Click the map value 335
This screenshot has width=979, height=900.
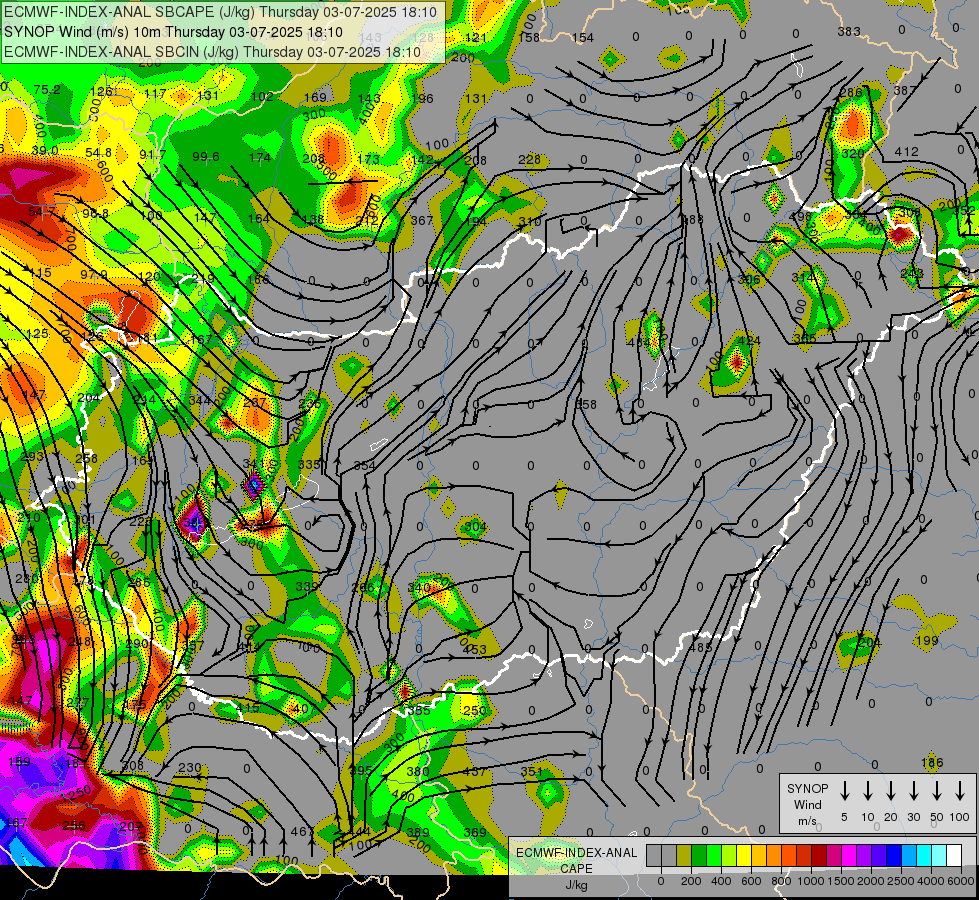pos(310,465)
